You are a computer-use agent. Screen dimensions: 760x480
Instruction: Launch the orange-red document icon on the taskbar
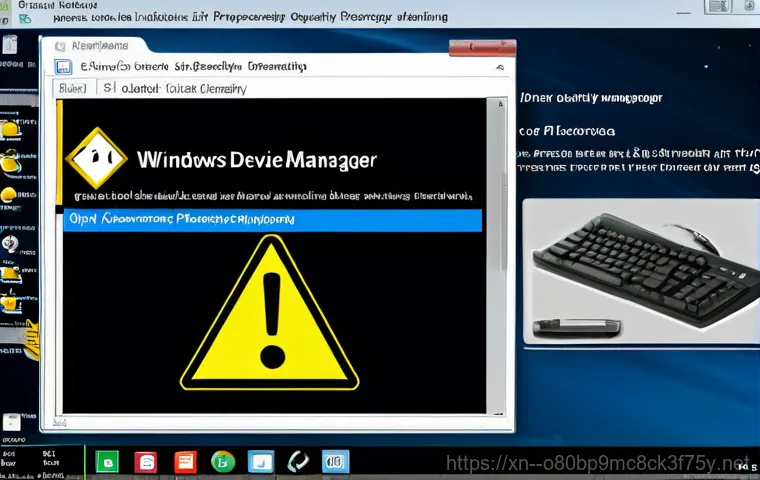[x=185, y=462]
